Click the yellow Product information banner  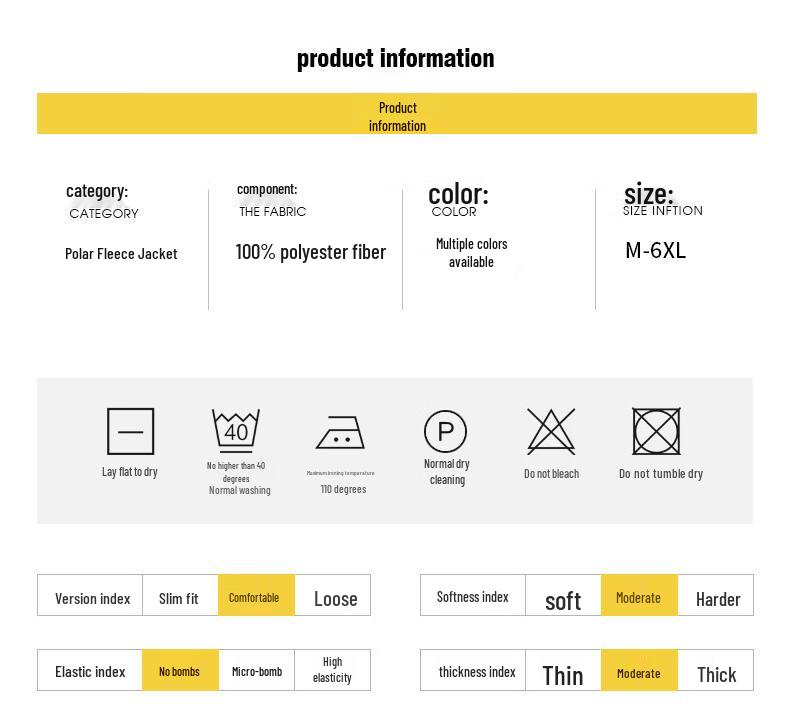click(x=397, y=114)
